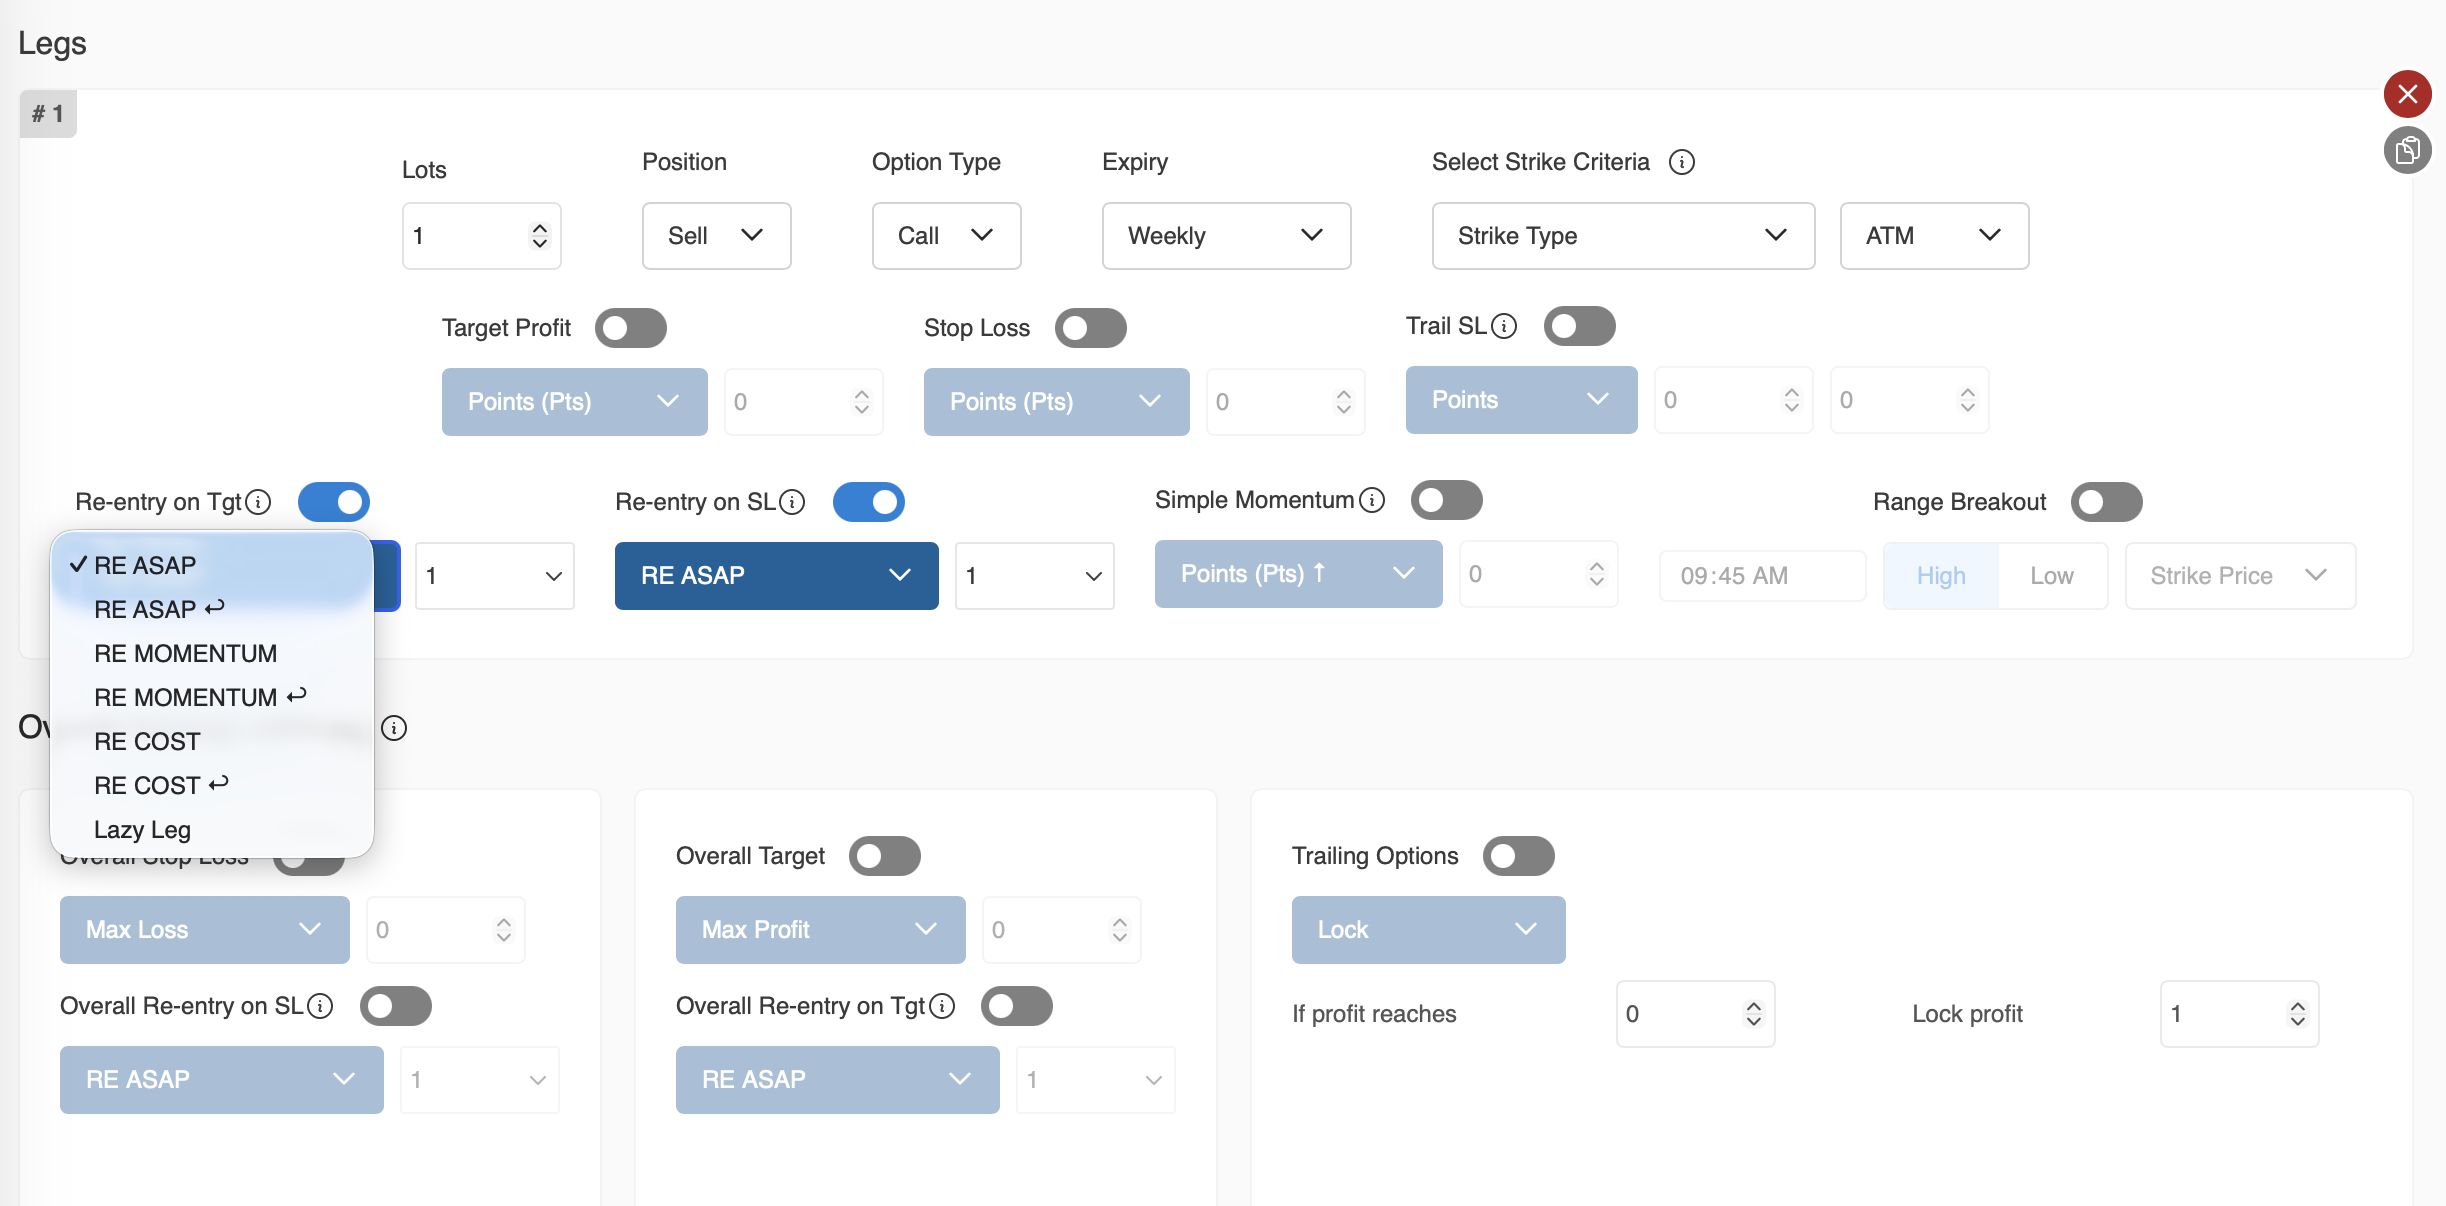Image resolution: width=2446 pixels, height=1206 pixels.
Task: Click Trail SL info icon
Action: [x=1504, y=326]
